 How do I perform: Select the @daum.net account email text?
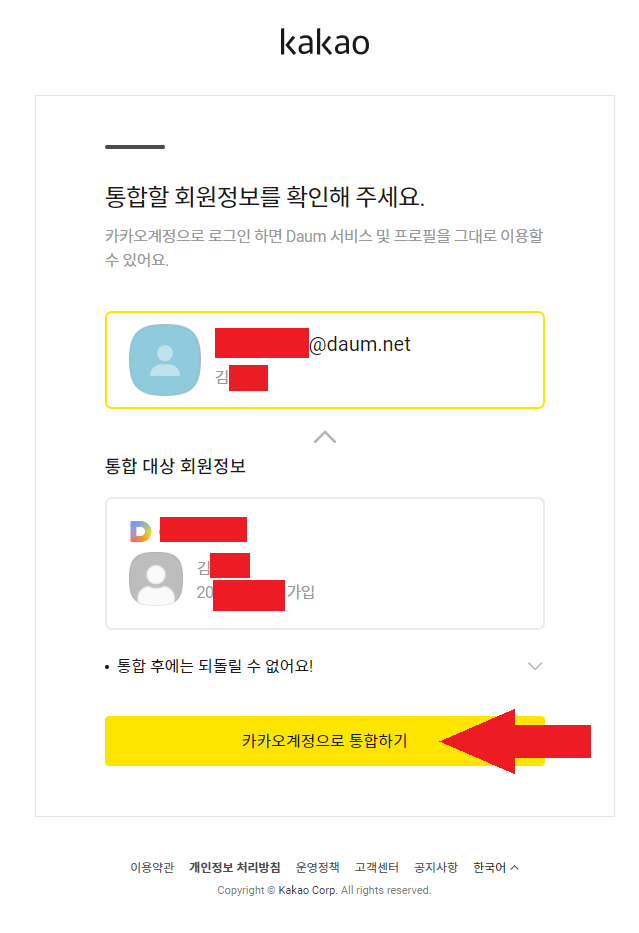[x=360, y=345]
